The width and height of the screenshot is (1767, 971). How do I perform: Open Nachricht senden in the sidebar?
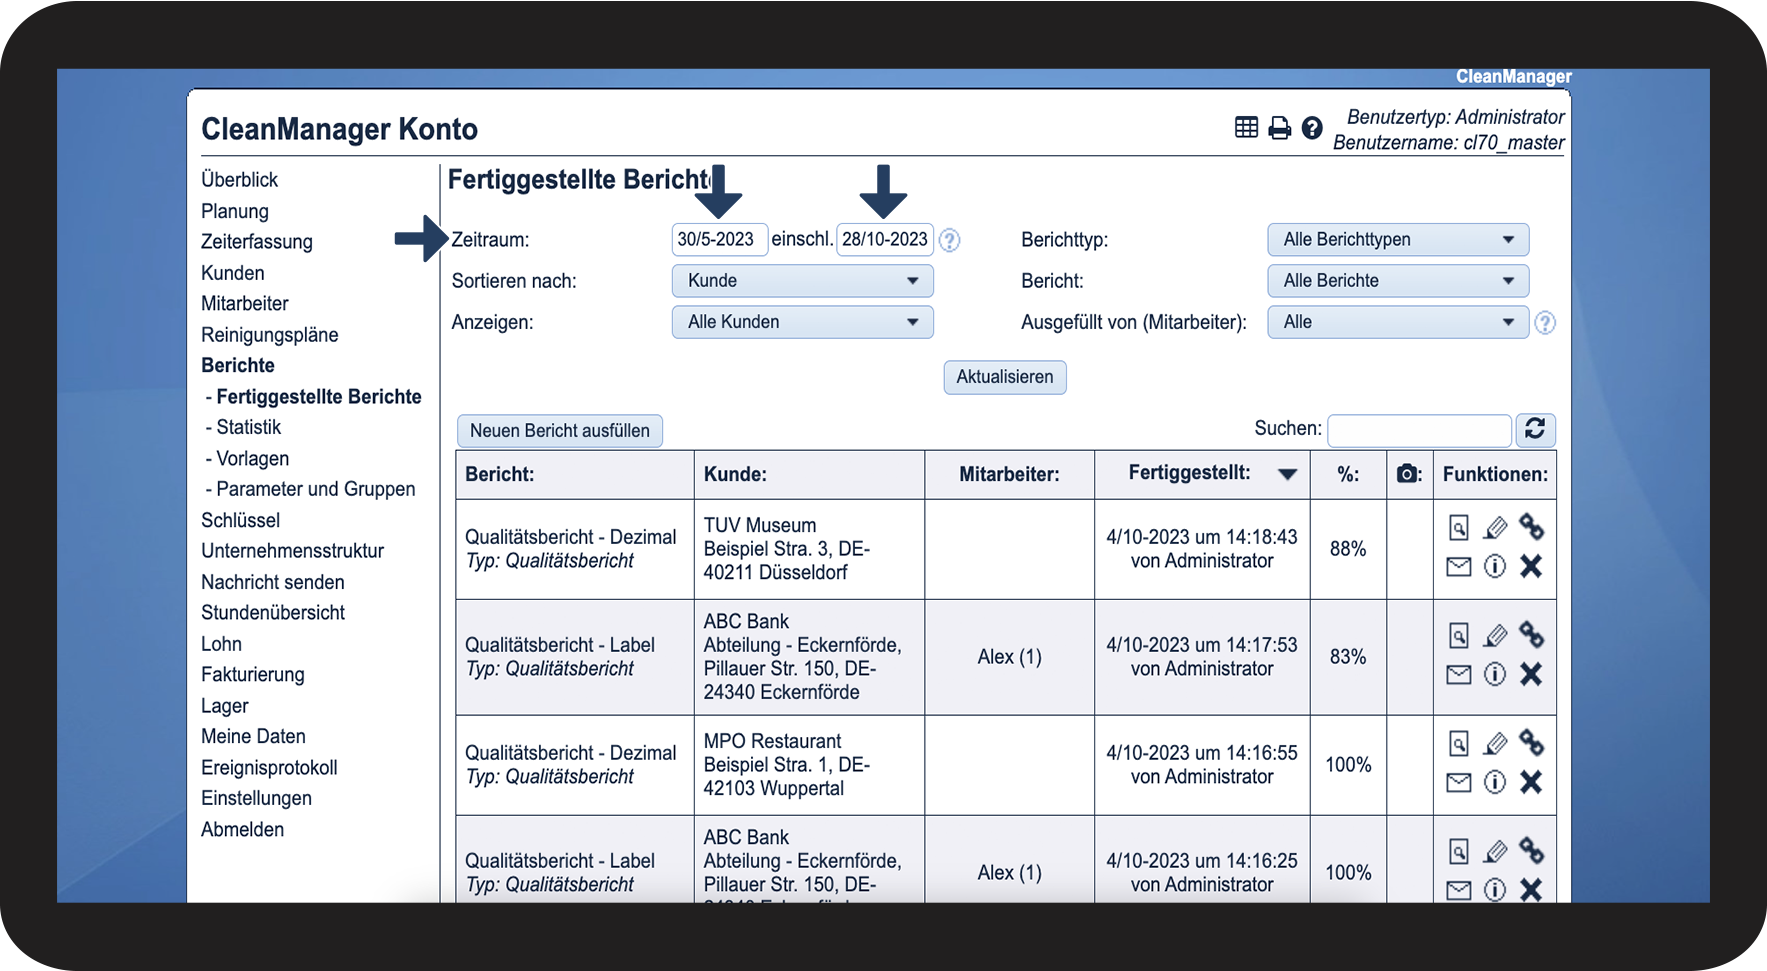point(273,582)
